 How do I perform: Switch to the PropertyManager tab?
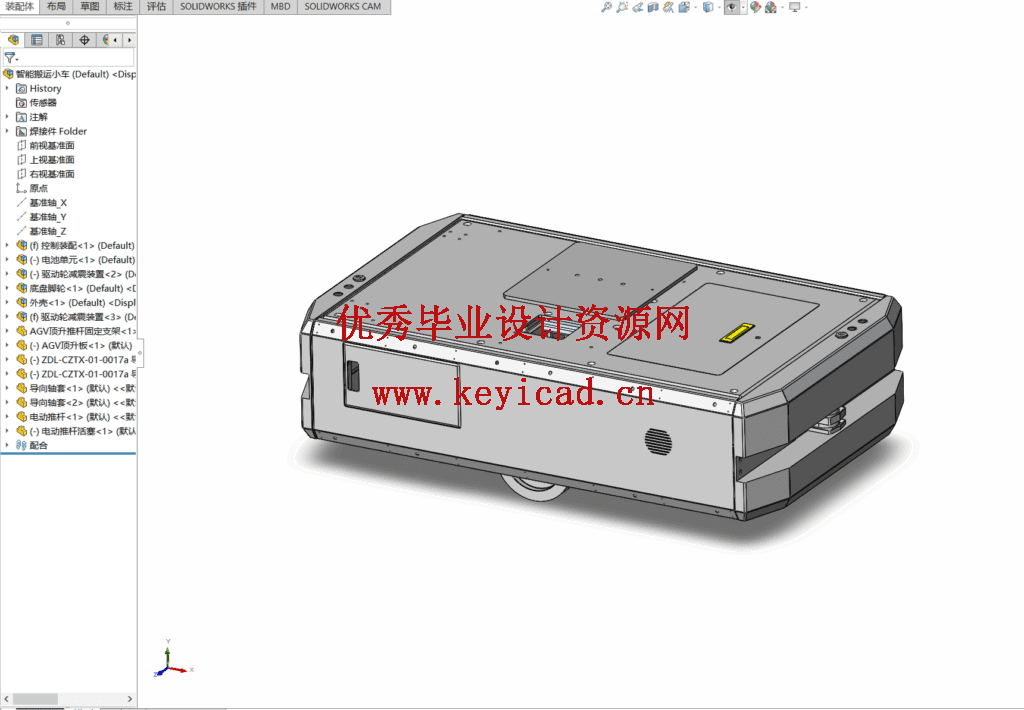[x=37, y=40]
